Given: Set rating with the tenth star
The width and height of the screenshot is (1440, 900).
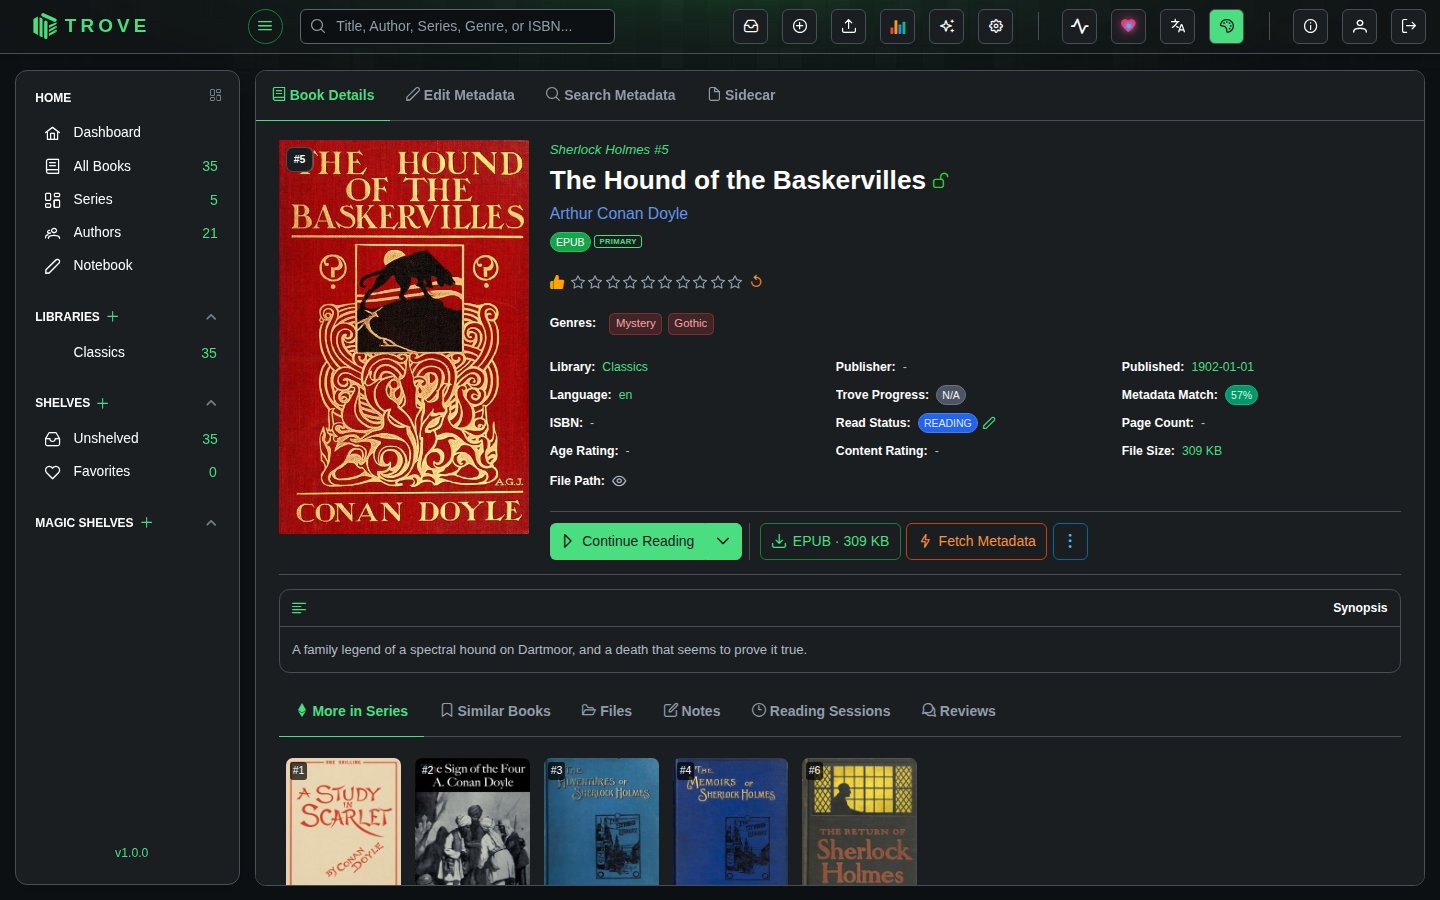Looking at the screenshot, I should pyautogui.click(x=735, y=282).
